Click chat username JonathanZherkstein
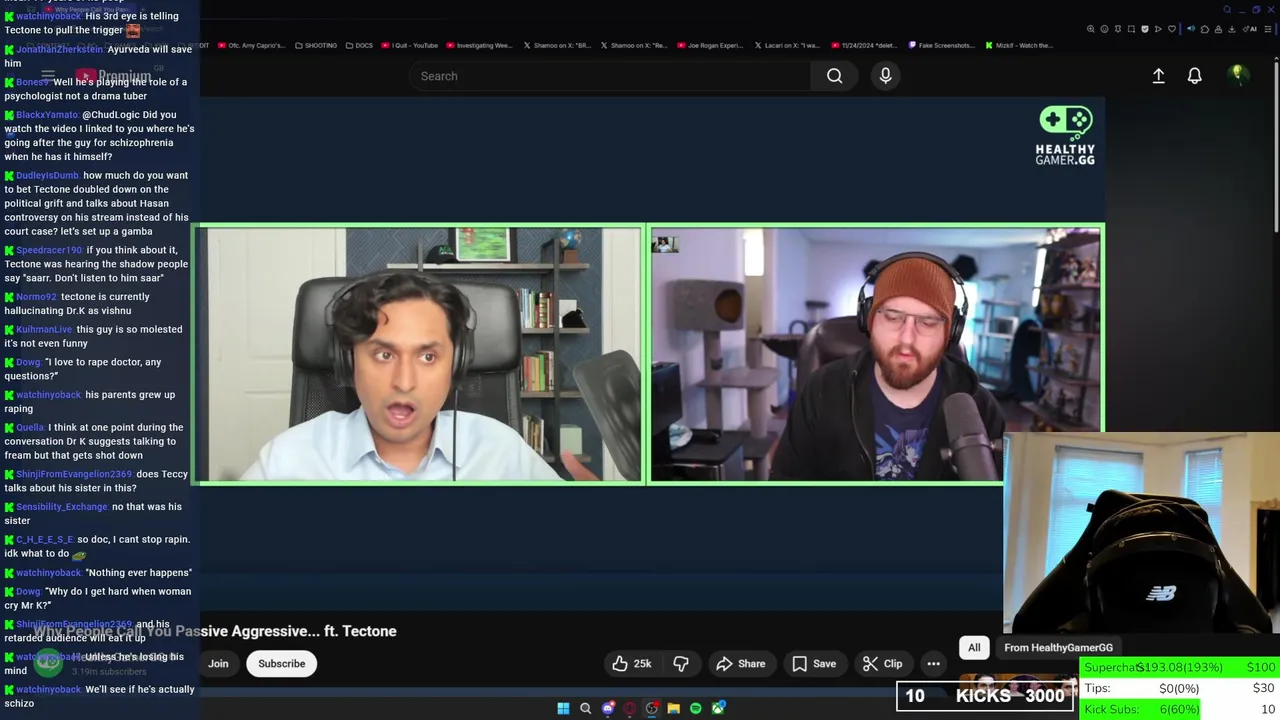The image size is (1280, 720). coord(60,50)
